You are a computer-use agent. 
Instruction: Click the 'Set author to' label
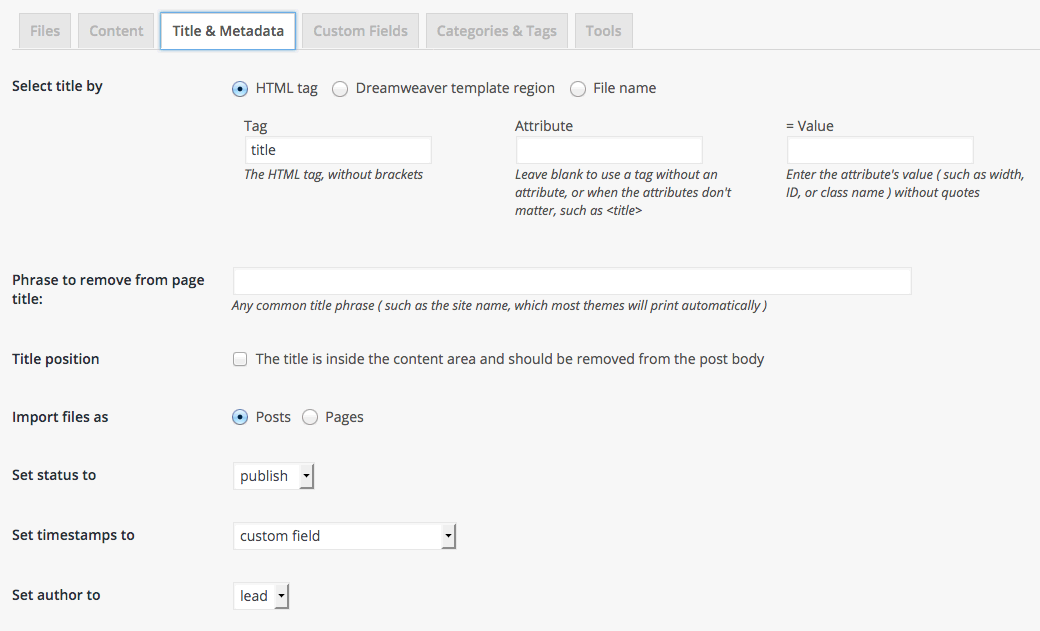click(56, 595)
